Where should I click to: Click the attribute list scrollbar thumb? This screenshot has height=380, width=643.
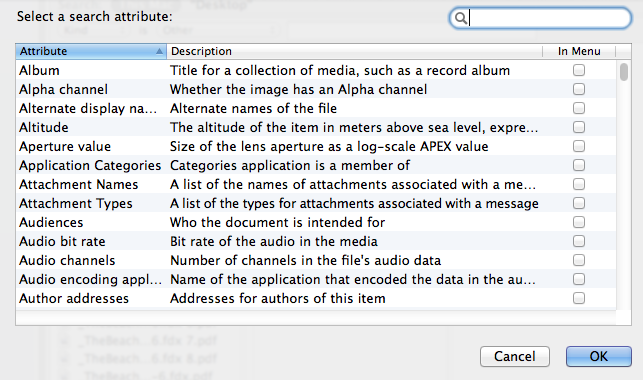[x=624, y=72]
